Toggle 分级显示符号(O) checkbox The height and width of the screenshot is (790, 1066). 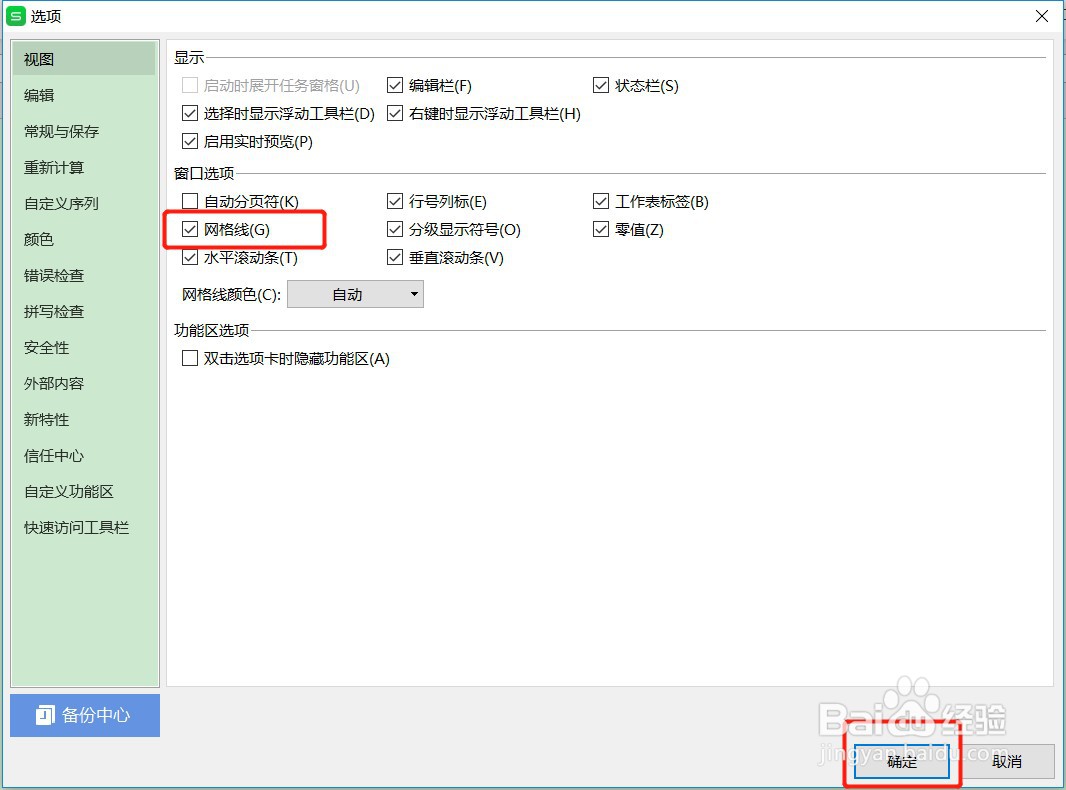click(395, 229)
